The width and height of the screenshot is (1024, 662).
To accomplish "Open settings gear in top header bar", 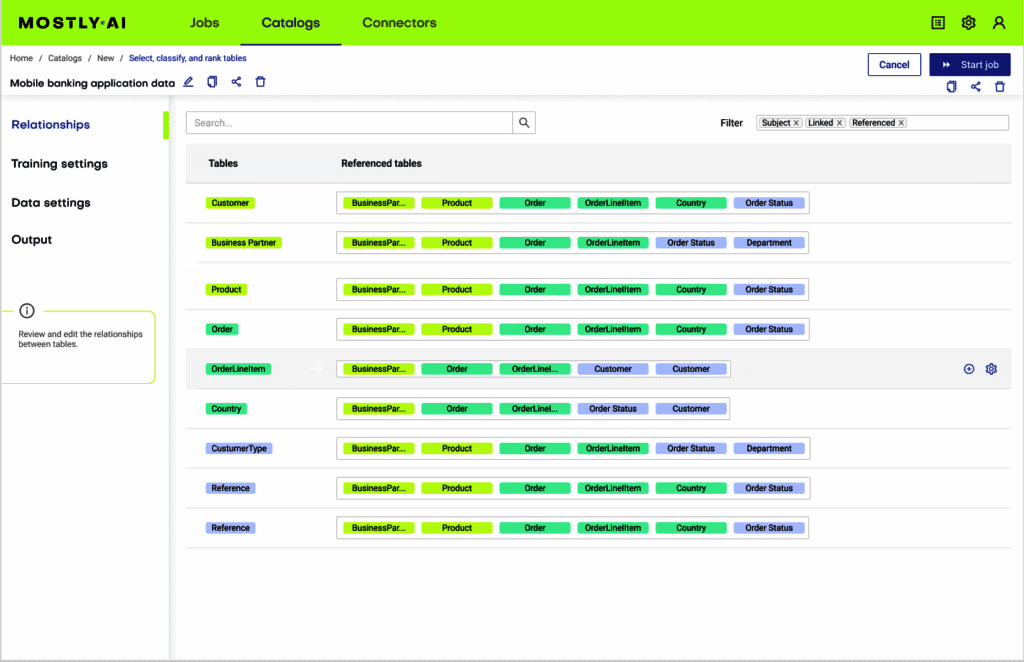I will (968, 23).
